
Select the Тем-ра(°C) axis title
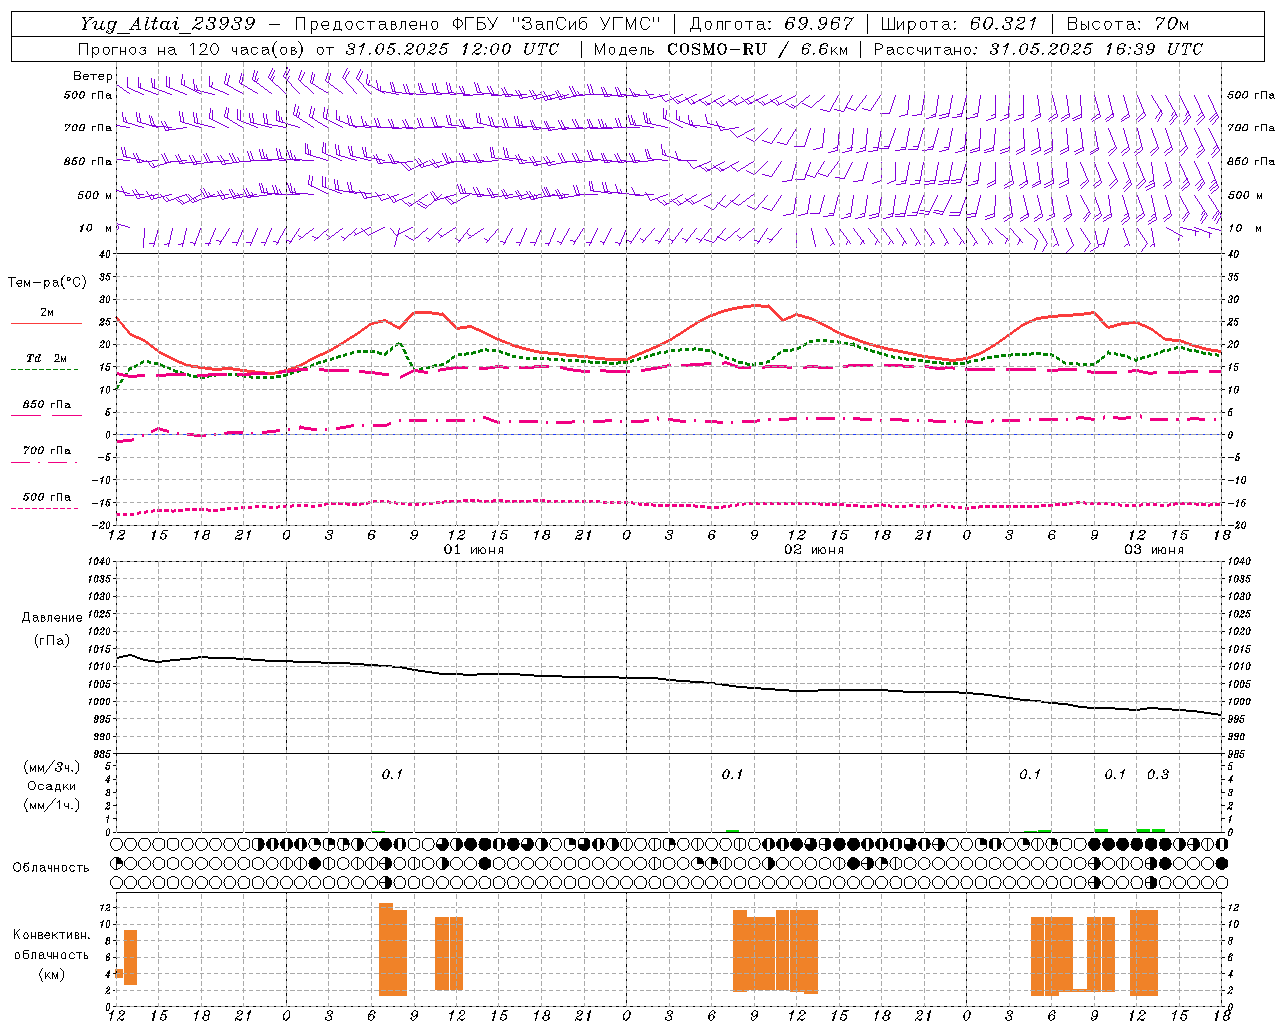coord(47,283)
